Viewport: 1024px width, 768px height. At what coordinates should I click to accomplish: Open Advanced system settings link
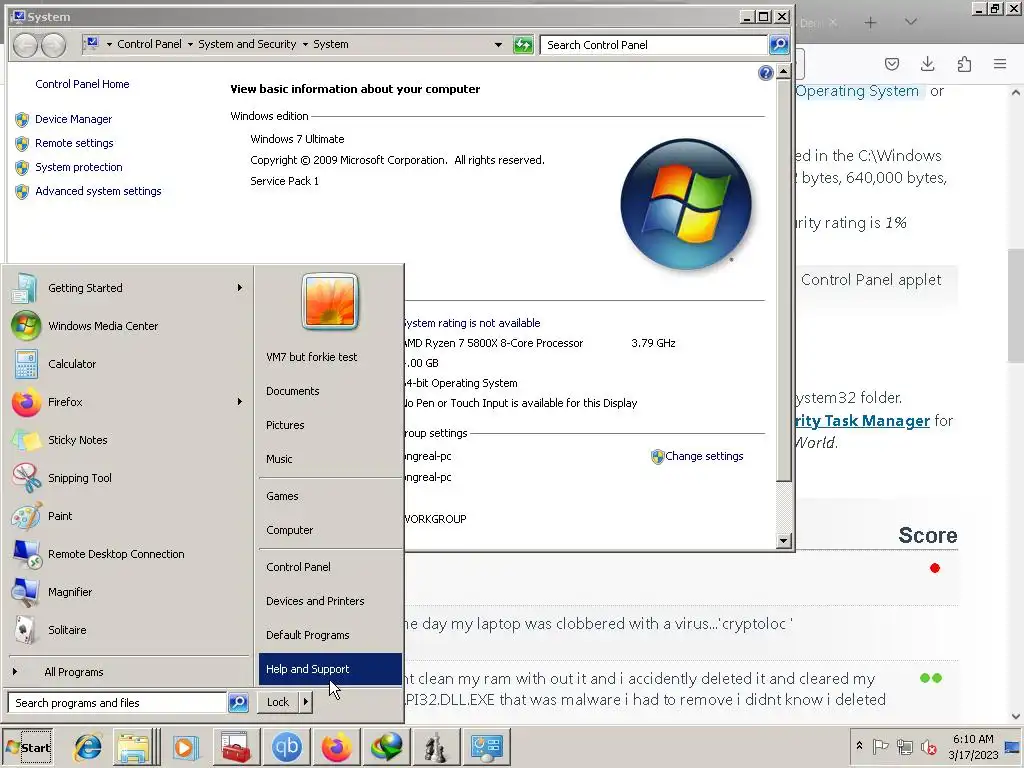click(x=98, y=191)
